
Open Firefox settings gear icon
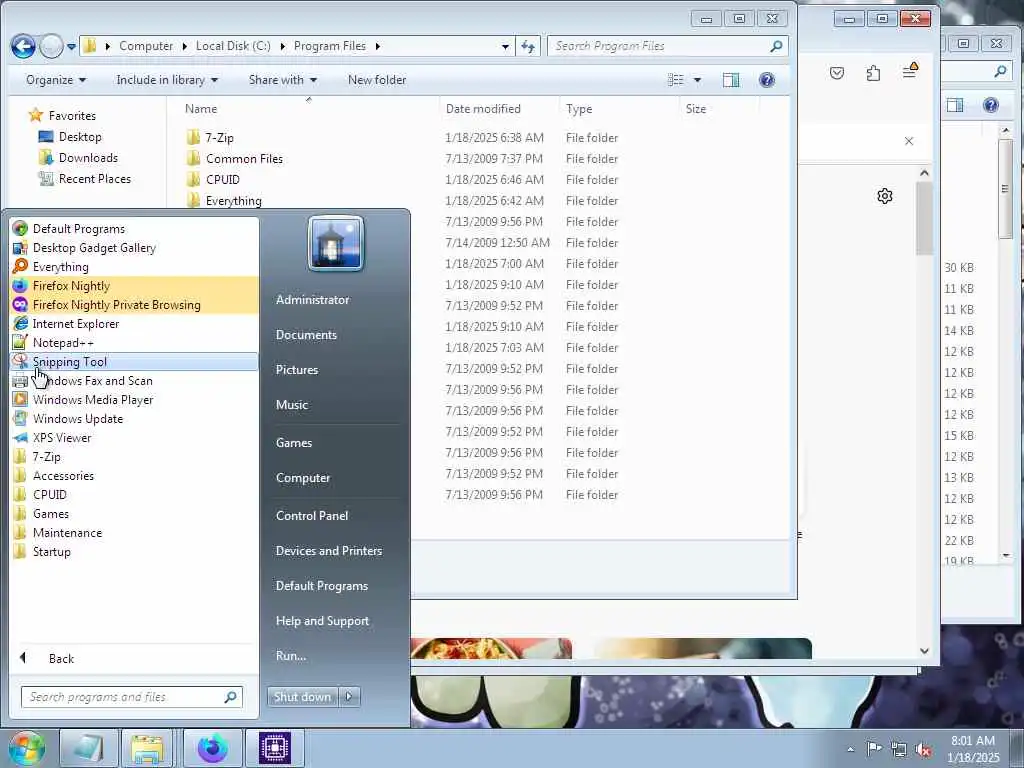coord(885,196)
